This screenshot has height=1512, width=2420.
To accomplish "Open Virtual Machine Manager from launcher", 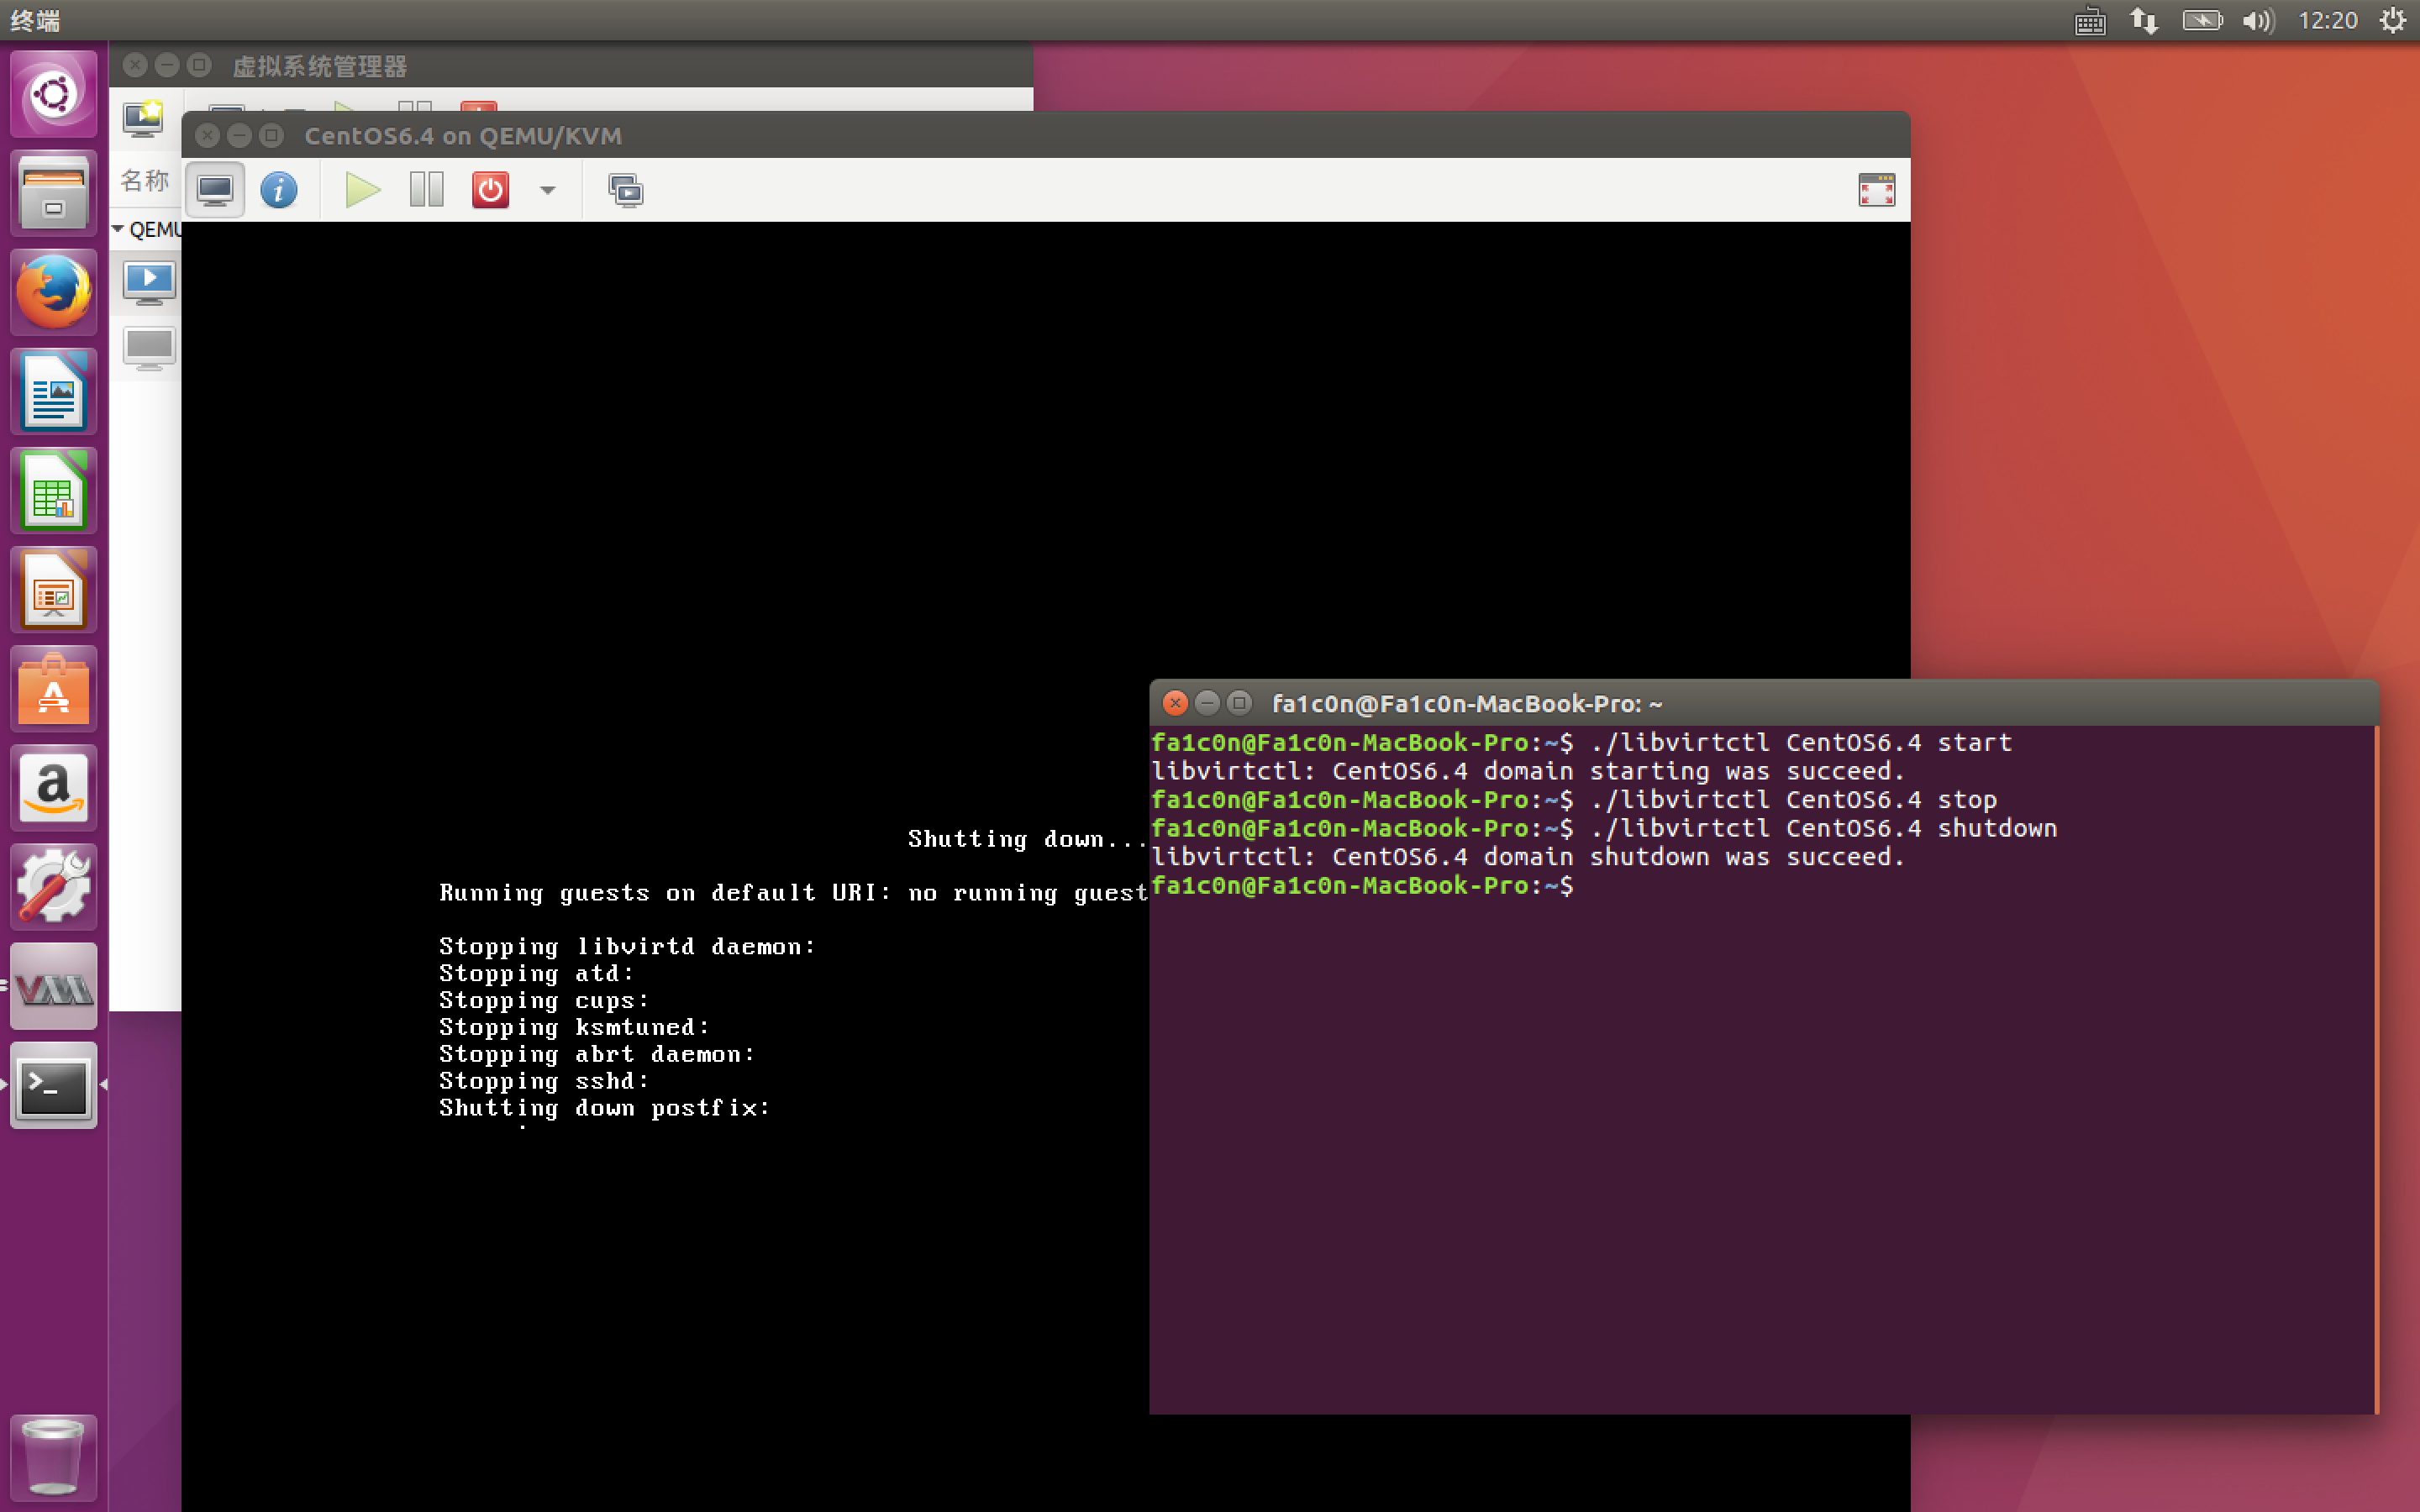I will (x=54, y=988).
